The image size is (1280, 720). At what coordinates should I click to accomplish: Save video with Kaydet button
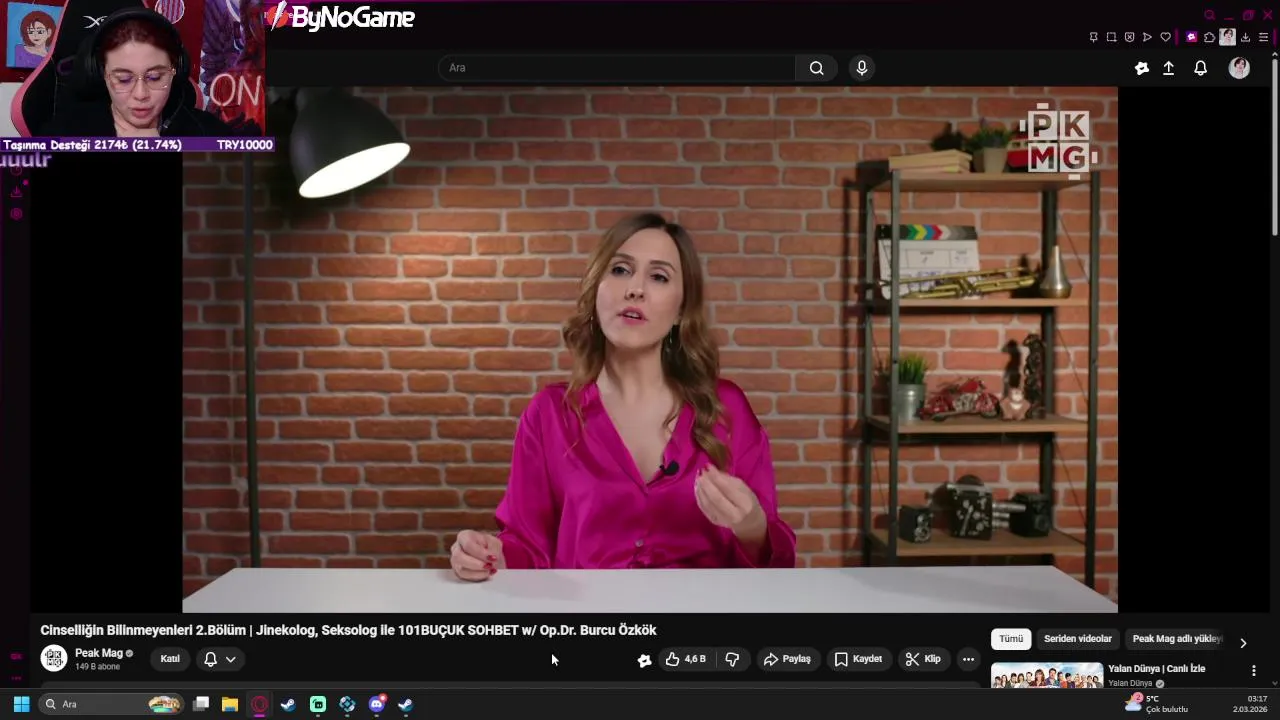click(858, 659)
